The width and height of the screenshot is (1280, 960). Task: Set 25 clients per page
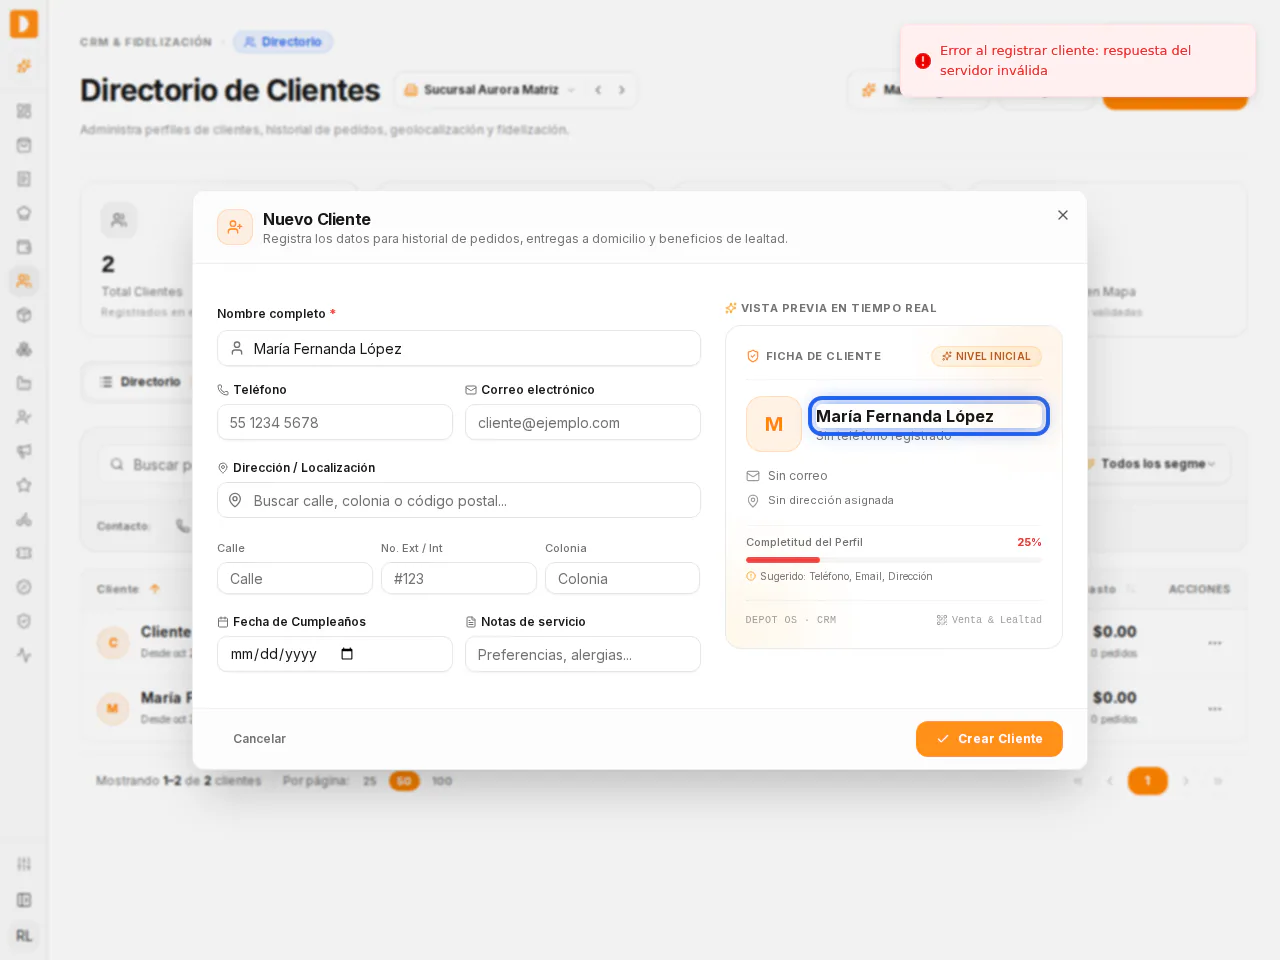click(370, 781)
